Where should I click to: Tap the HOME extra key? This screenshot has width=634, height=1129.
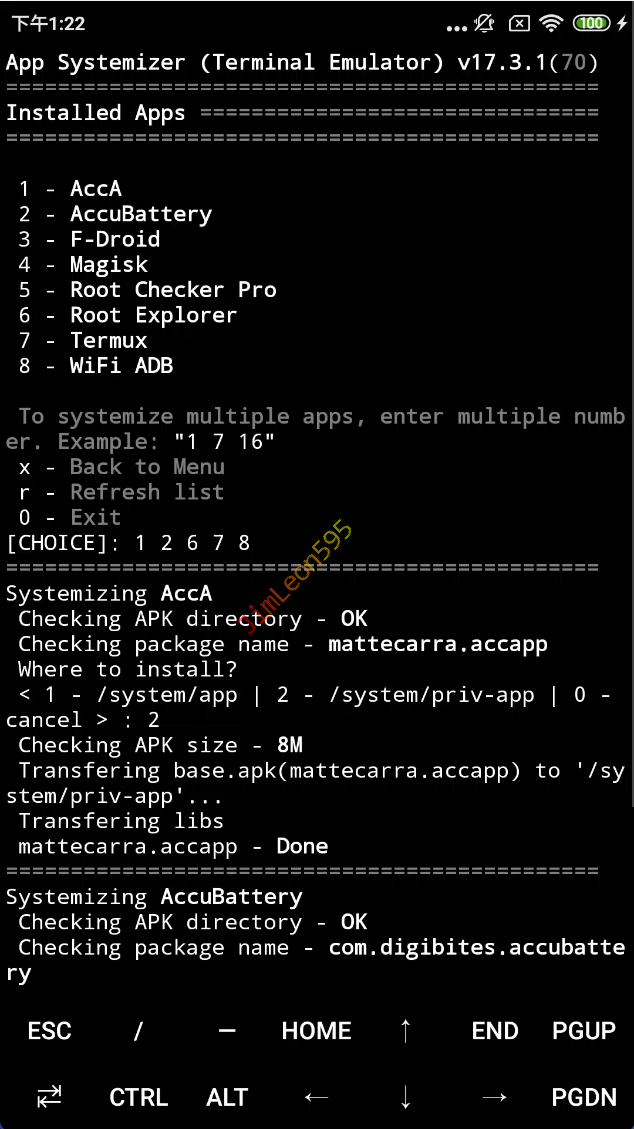pyautogui.click(x=317, y=1030)
